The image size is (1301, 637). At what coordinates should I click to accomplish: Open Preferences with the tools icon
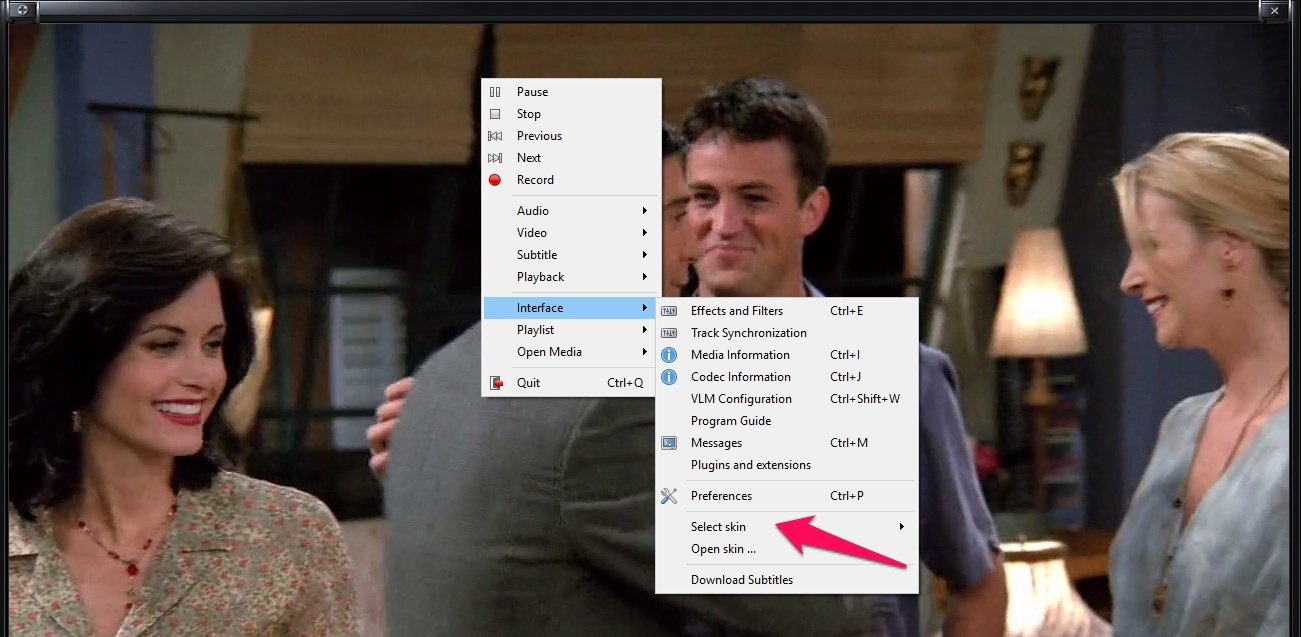pyautogui.click(x=670, y=496)
